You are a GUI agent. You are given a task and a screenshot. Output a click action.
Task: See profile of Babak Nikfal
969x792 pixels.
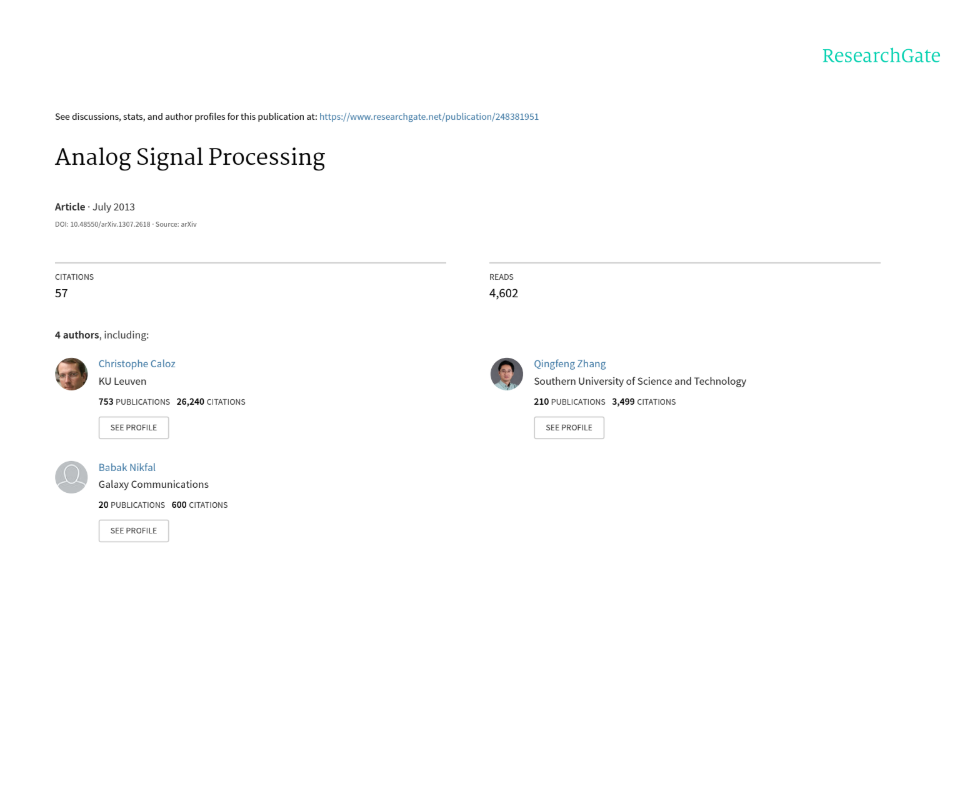[133, 531]
